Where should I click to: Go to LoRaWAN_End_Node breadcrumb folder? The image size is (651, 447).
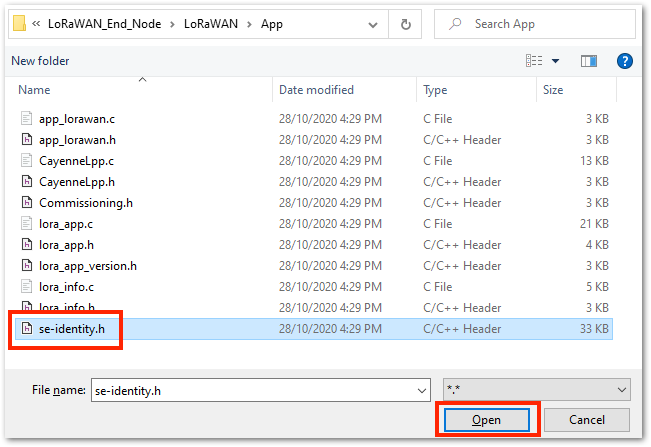(x=104, y=24)
